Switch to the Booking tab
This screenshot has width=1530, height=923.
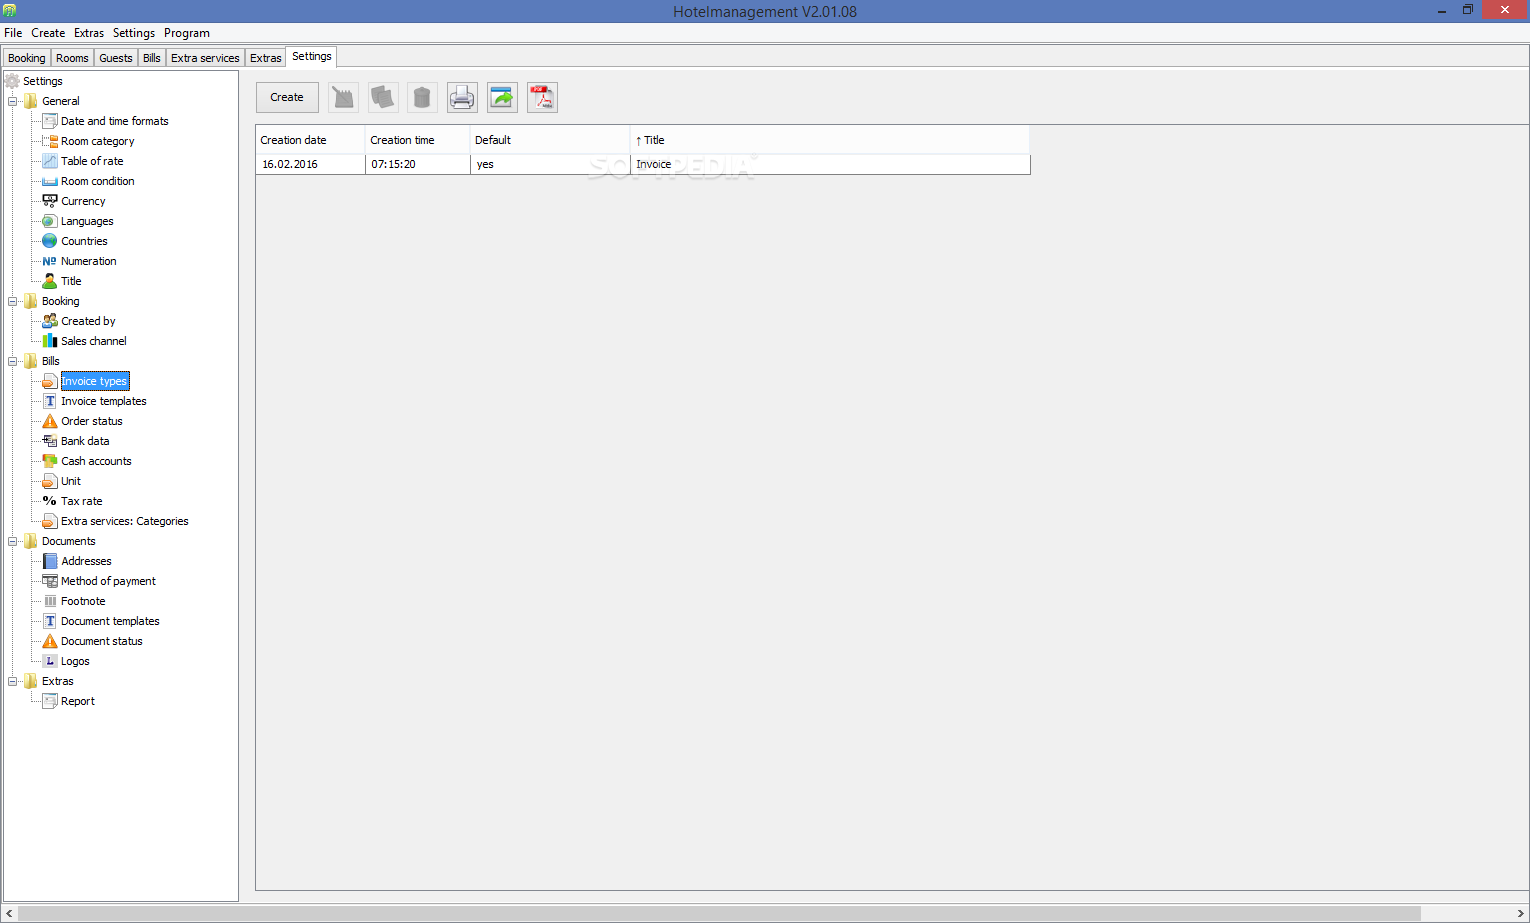point(27,58)
